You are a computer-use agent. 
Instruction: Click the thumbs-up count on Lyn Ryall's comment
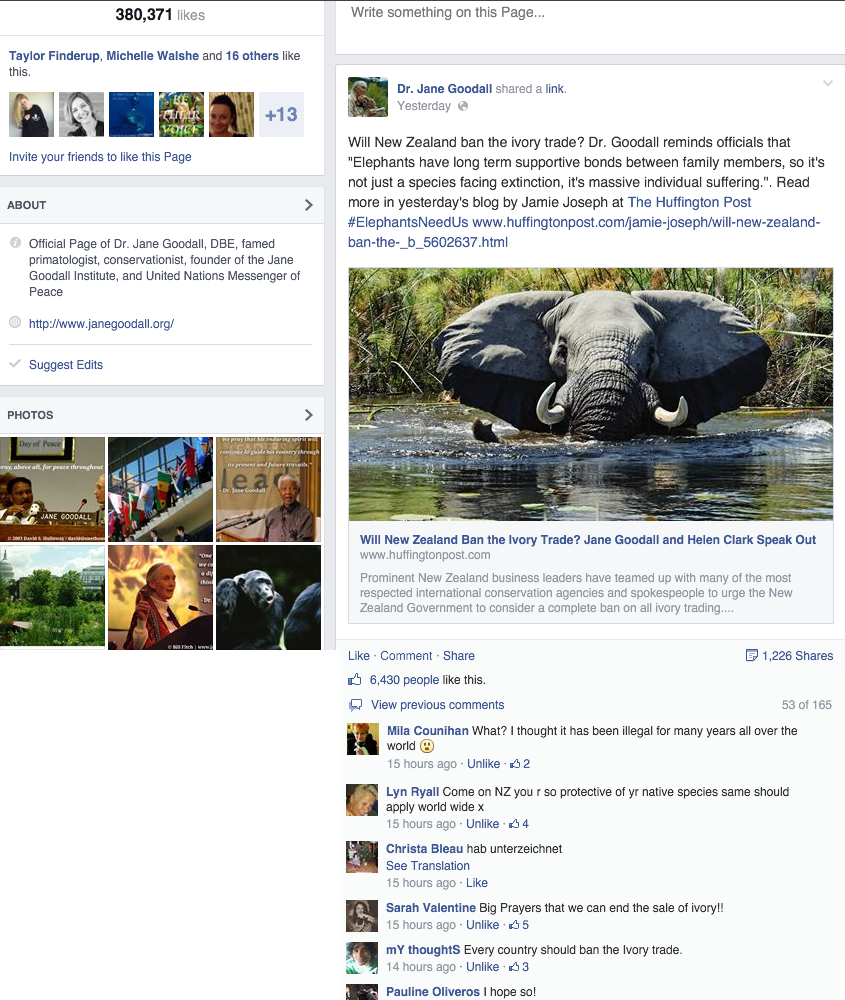(x=520, y=823)
